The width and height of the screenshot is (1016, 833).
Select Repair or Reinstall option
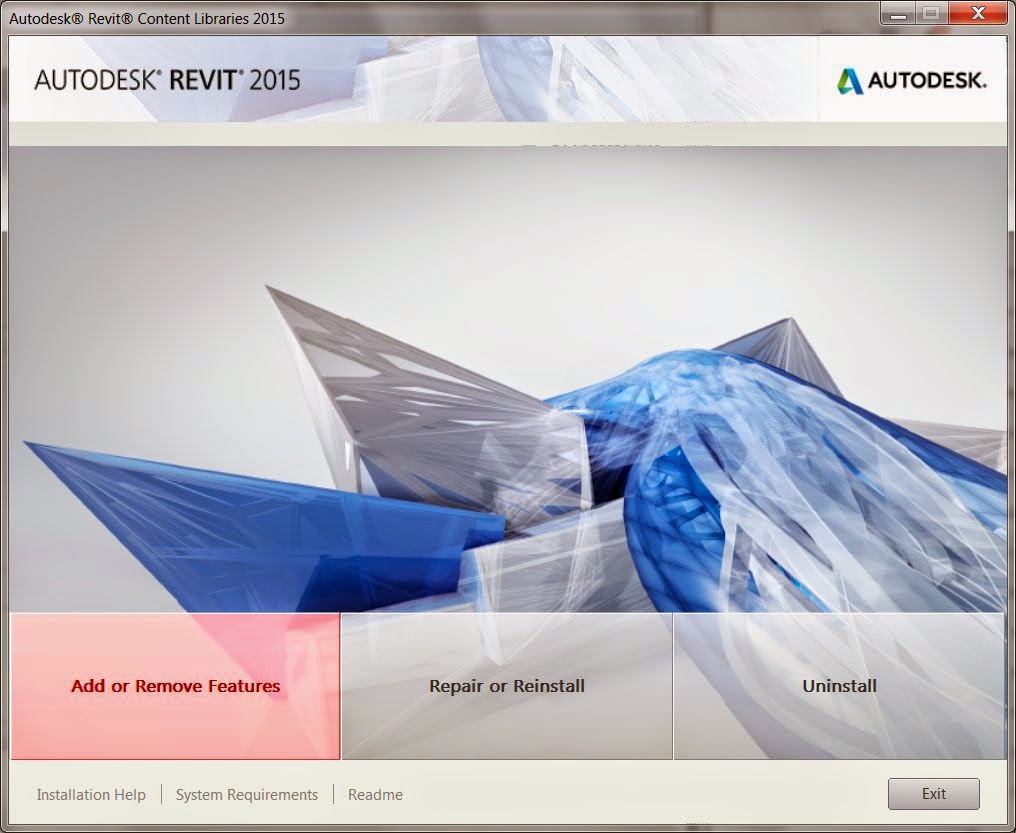[x=507, y=686]
